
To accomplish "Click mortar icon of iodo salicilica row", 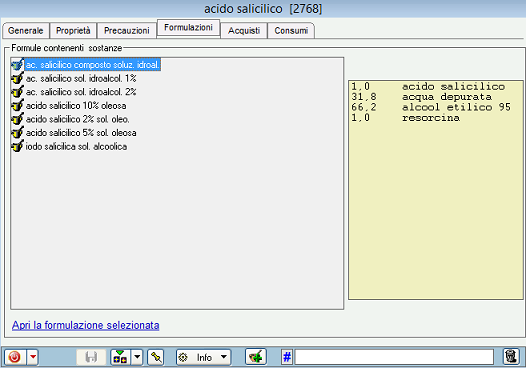I will pos(17,147).
